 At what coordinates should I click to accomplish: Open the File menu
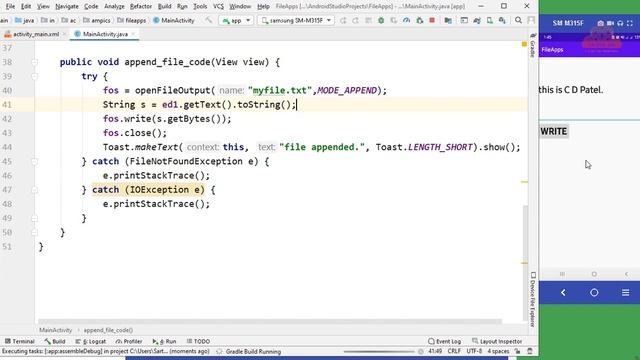tap(10, 7)
